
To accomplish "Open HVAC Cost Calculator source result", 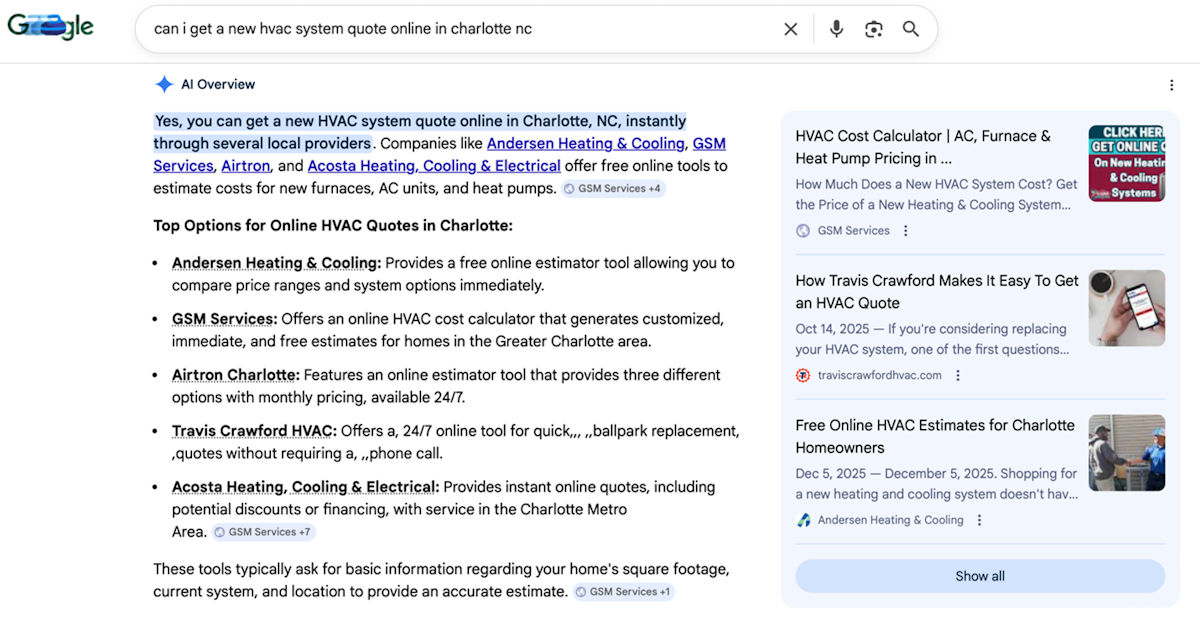I will (923, 147).
